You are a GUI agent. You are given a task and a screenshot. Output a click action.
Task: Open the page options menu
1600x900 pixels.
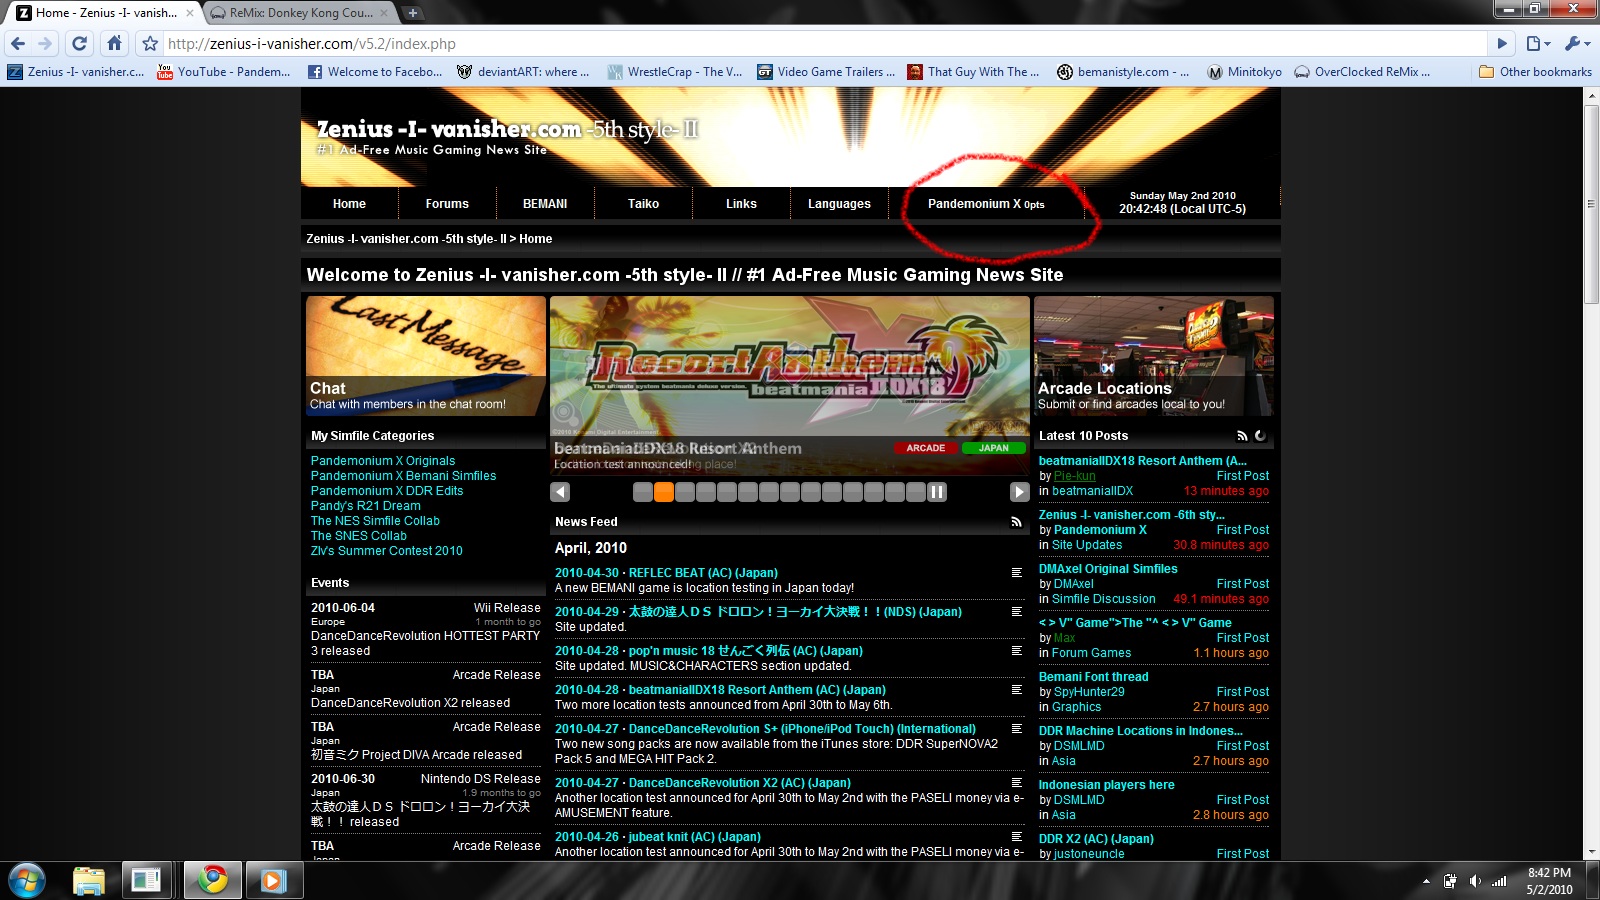(x=1538, y=43)
